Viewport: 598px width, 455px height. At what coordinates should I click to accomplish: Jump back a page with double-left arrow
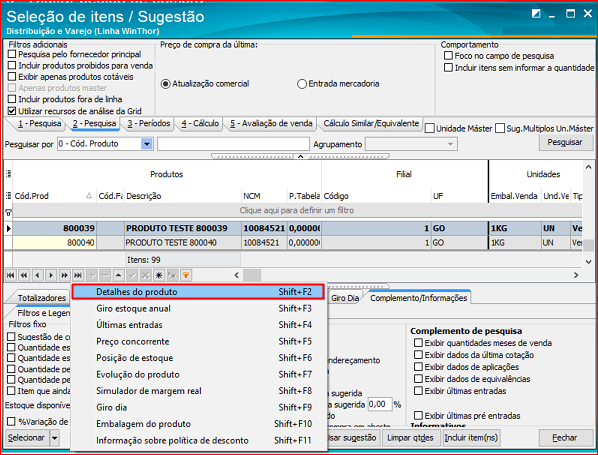click(x=24, y=275)
